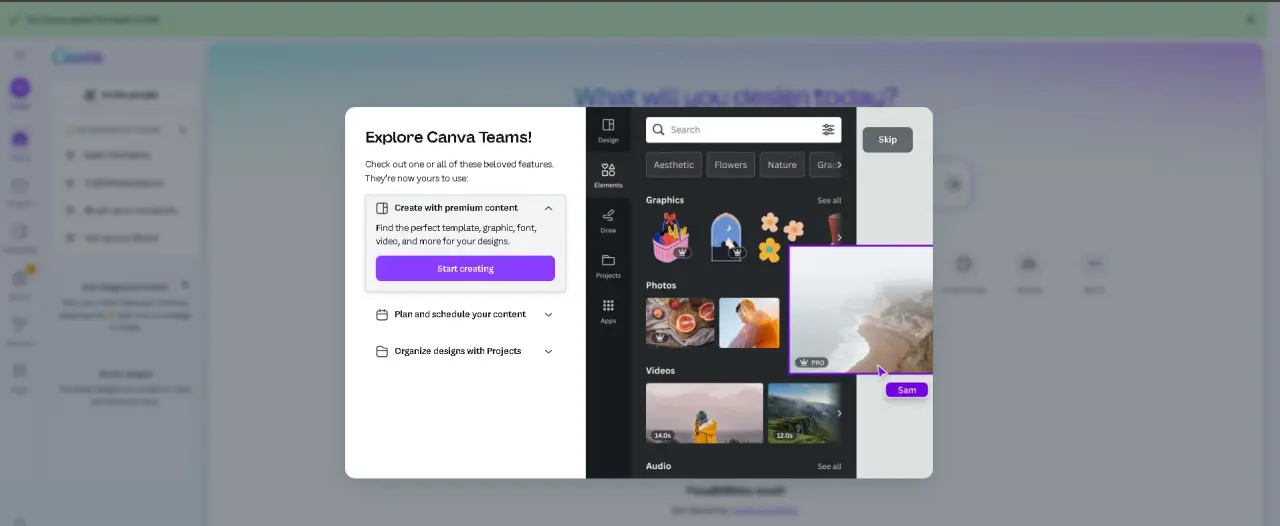Click the Projects folder icon in dark sidebar

(x=608, y=260)
